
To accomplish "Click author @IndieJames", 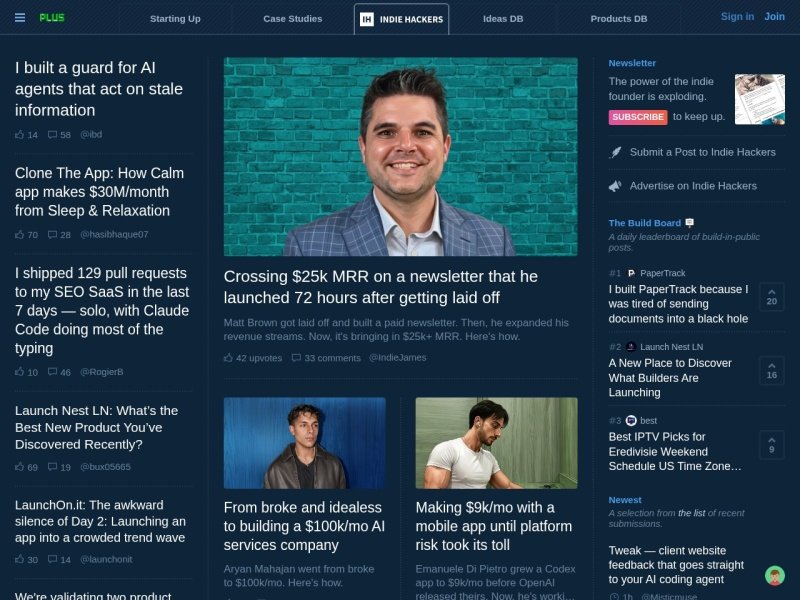I will click(397, 358).
